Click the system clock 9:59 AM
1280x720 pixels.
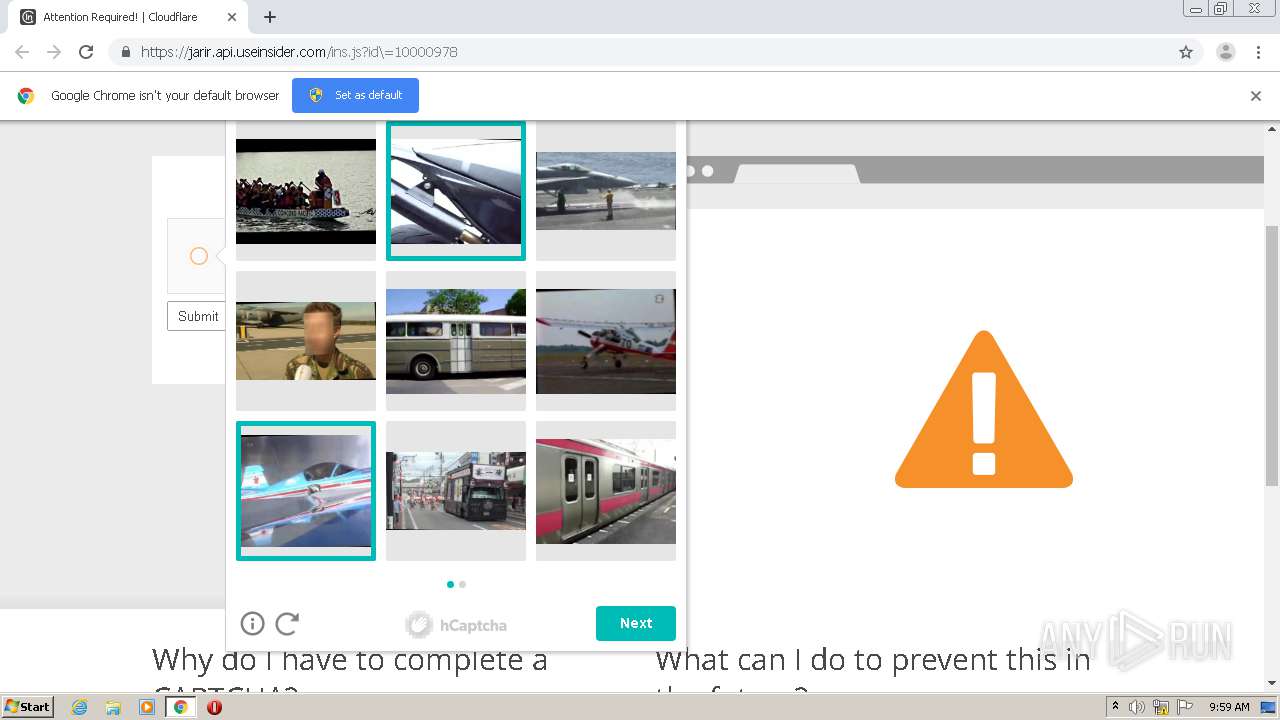(1229, 707)
